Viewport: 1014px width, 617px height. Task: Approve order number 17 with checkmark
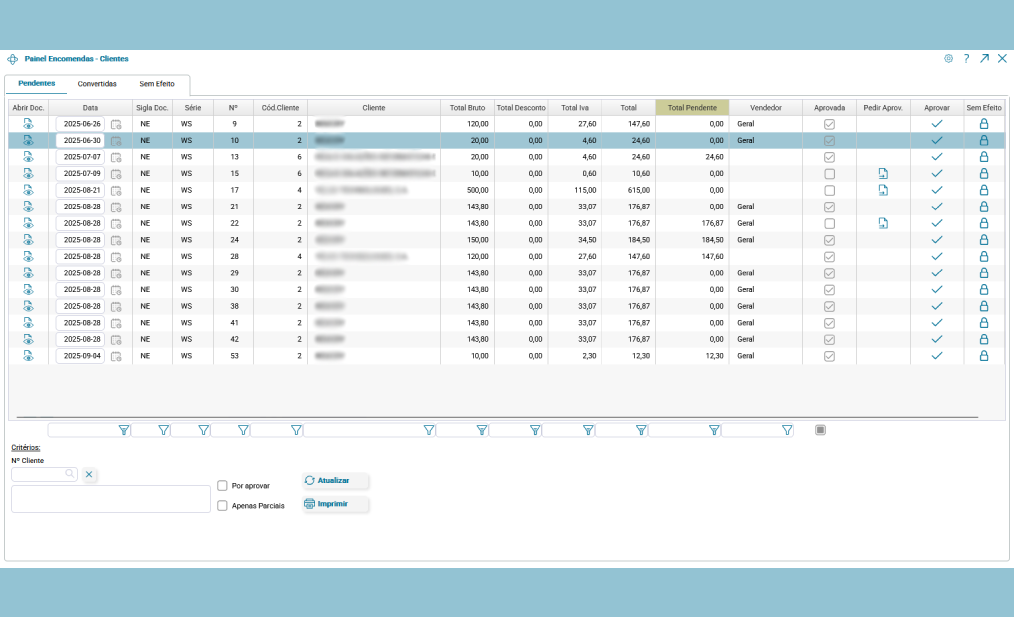coord(937,190)
